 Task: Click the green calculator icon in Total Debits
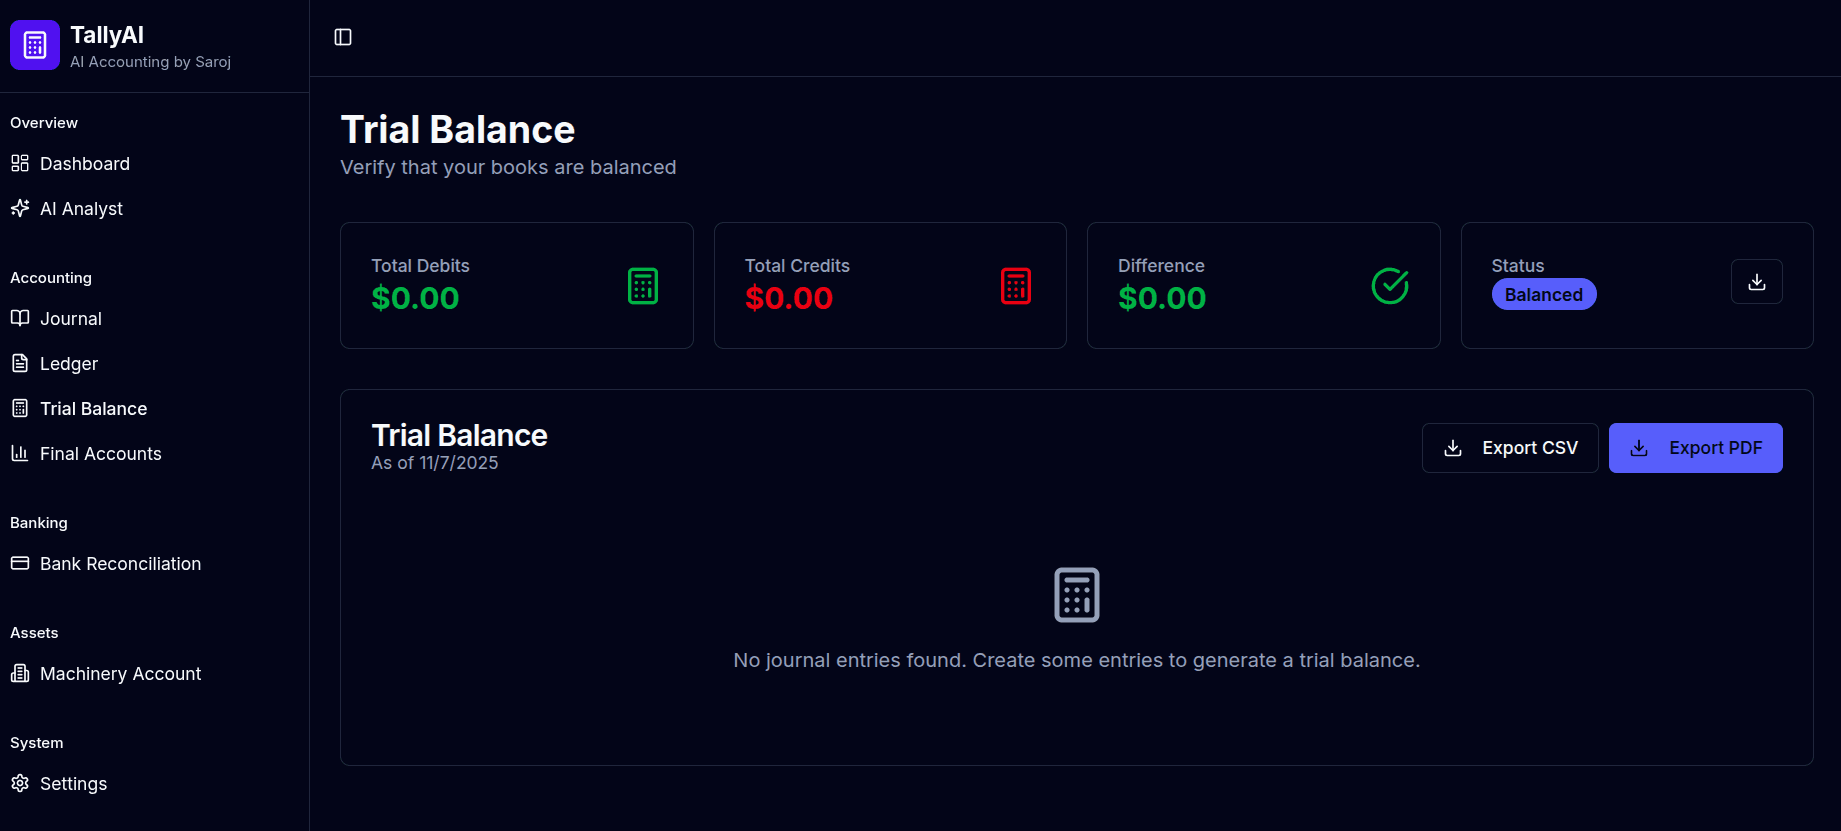643,286
